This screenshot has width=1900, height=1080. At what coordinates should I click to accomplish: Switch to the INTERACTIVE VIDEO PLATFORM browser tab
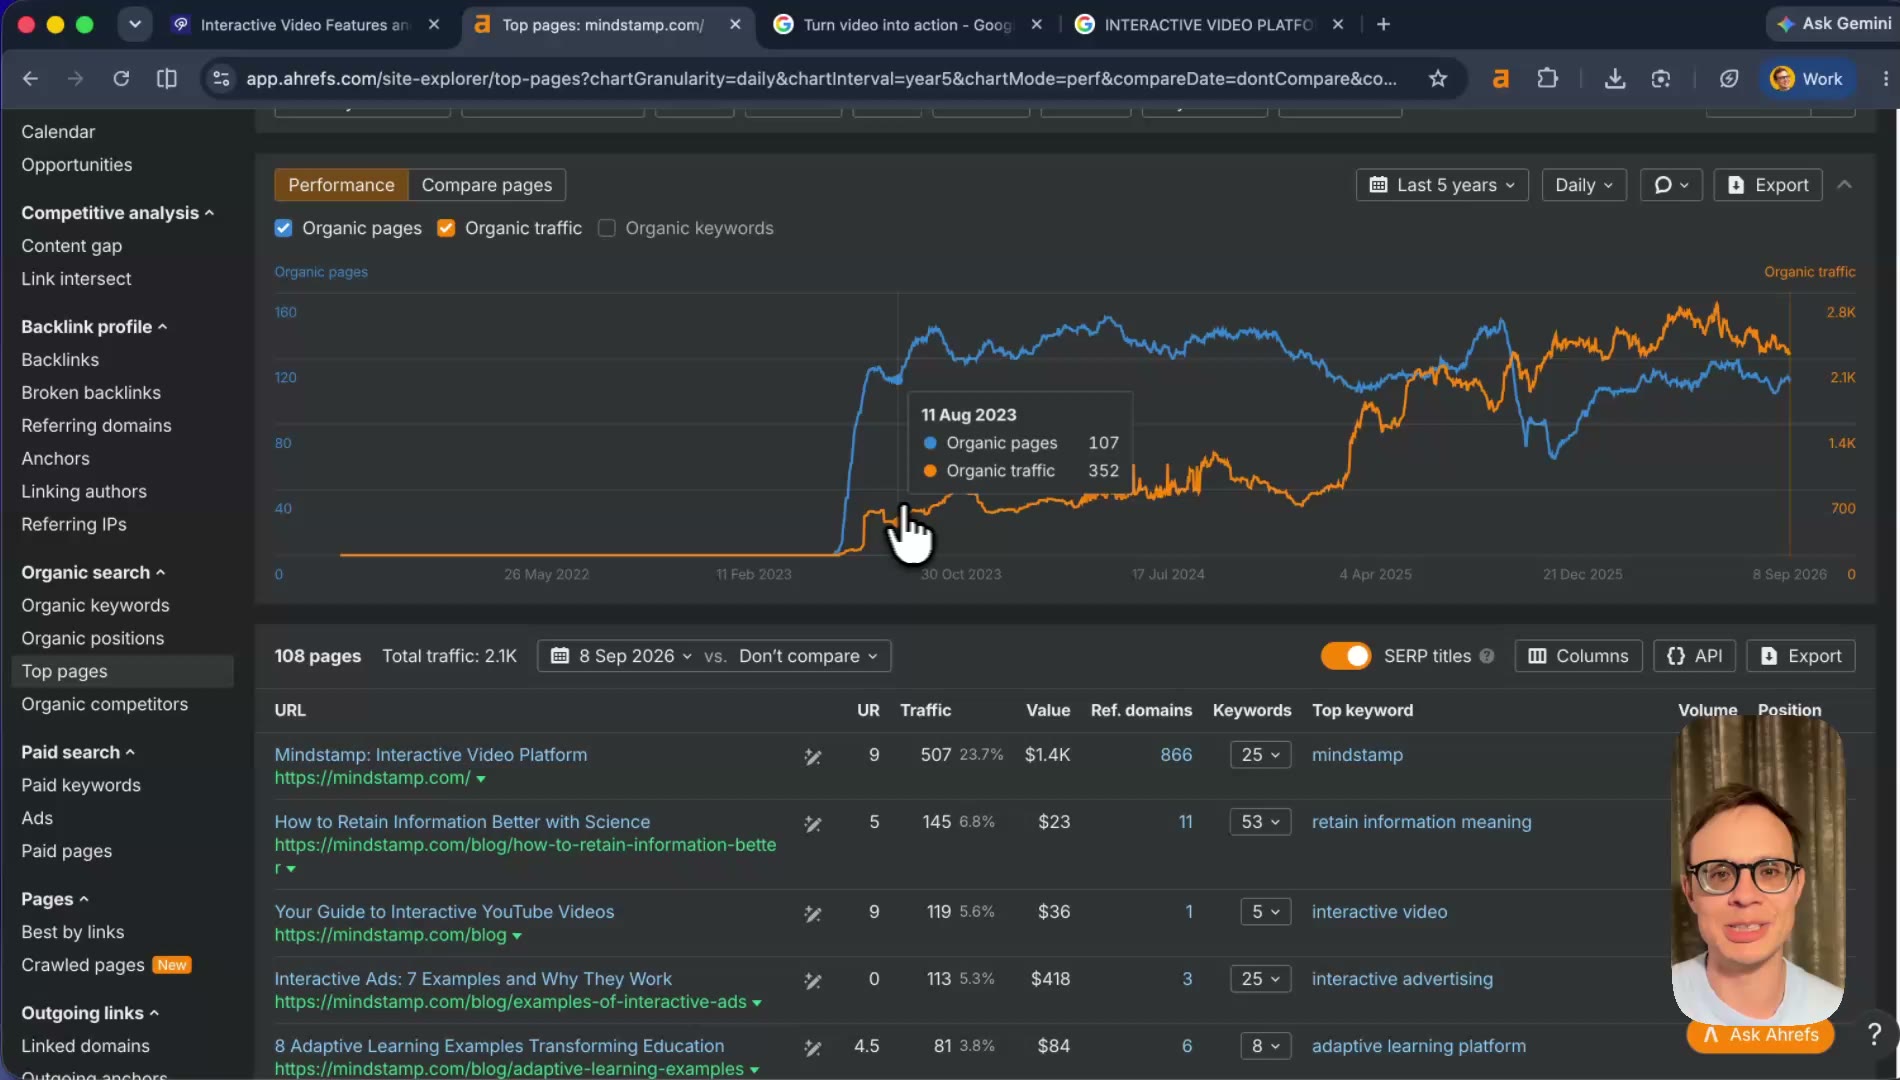point(1208,24)
